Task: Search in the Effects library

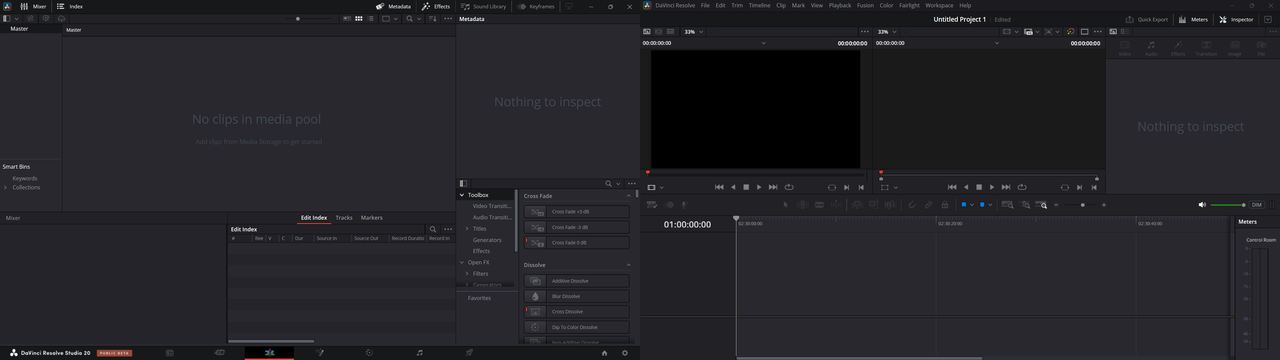Action: click(608, 183)
